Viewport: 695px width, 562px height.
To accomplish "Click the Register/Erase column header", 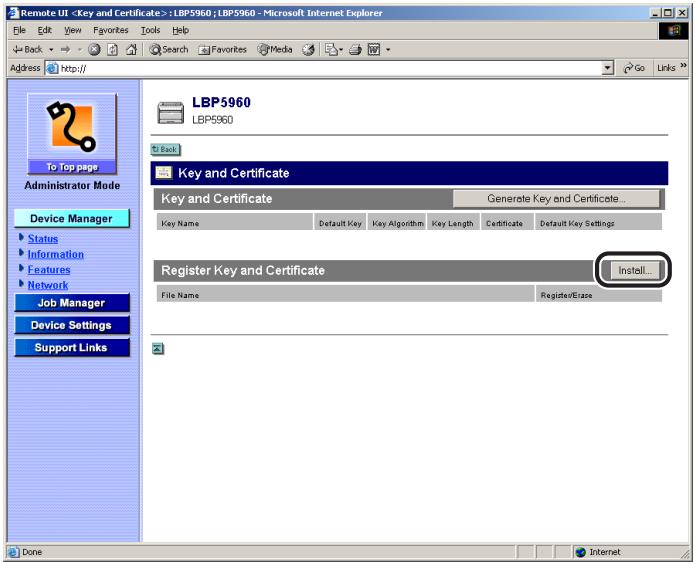I will (599, 295).
